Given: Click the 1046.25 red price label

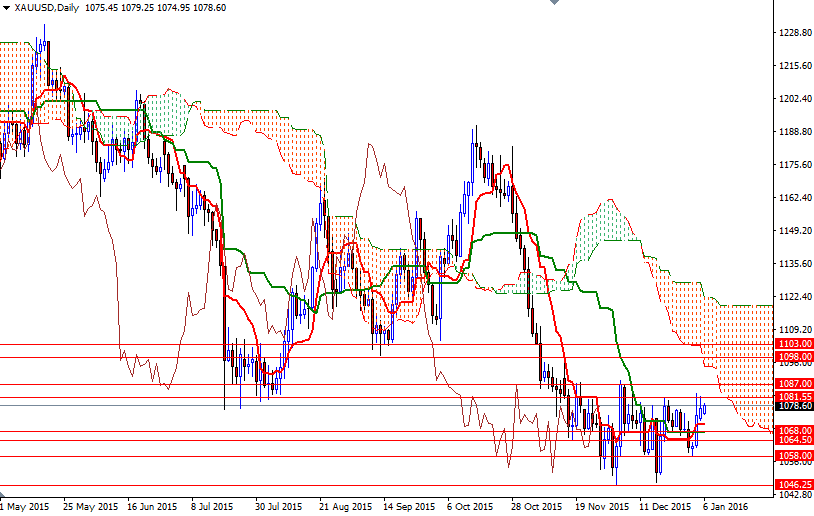Looking at the screenshot, I should click(794, 484).
